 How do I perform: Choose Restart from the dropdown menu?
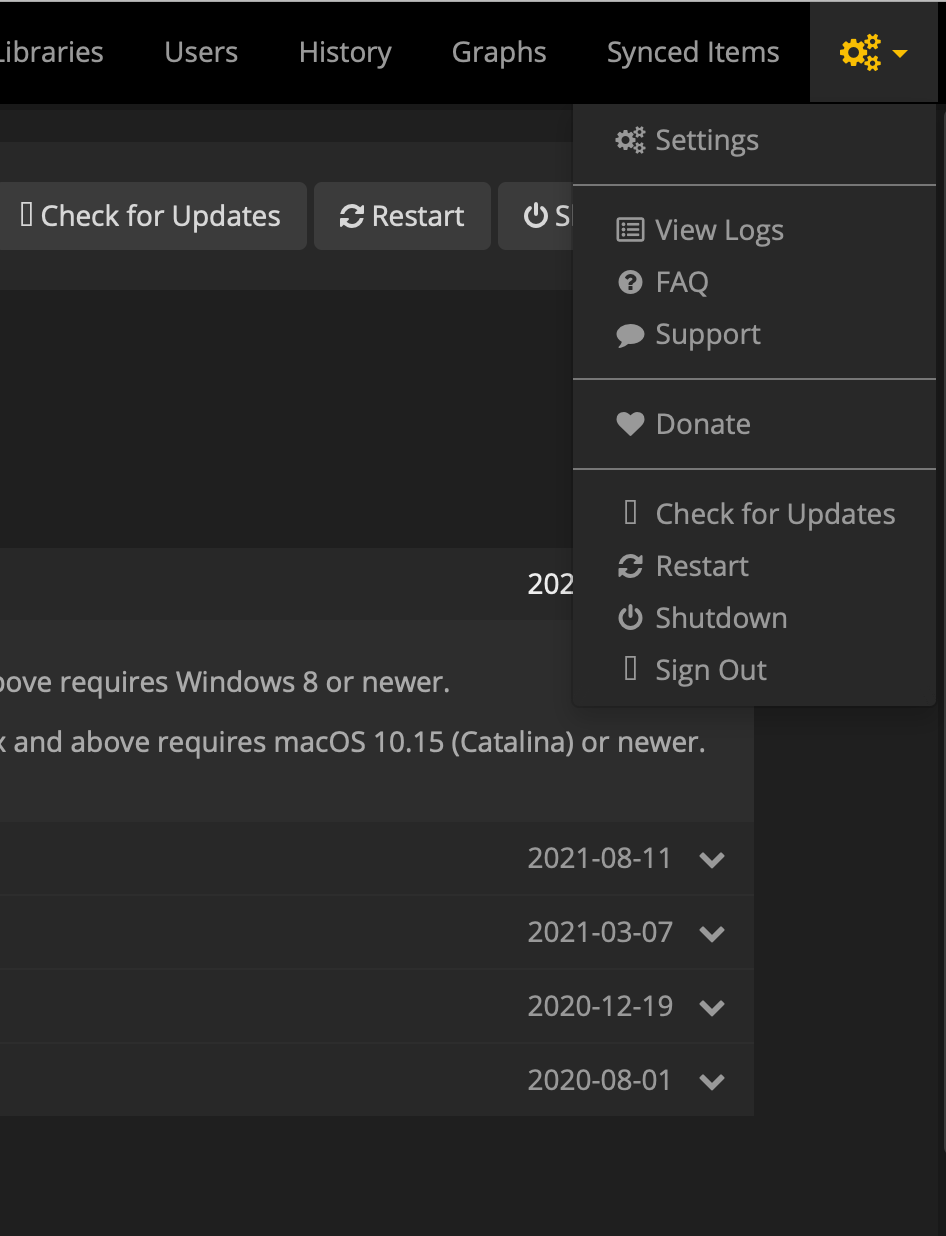pos(755,566)
